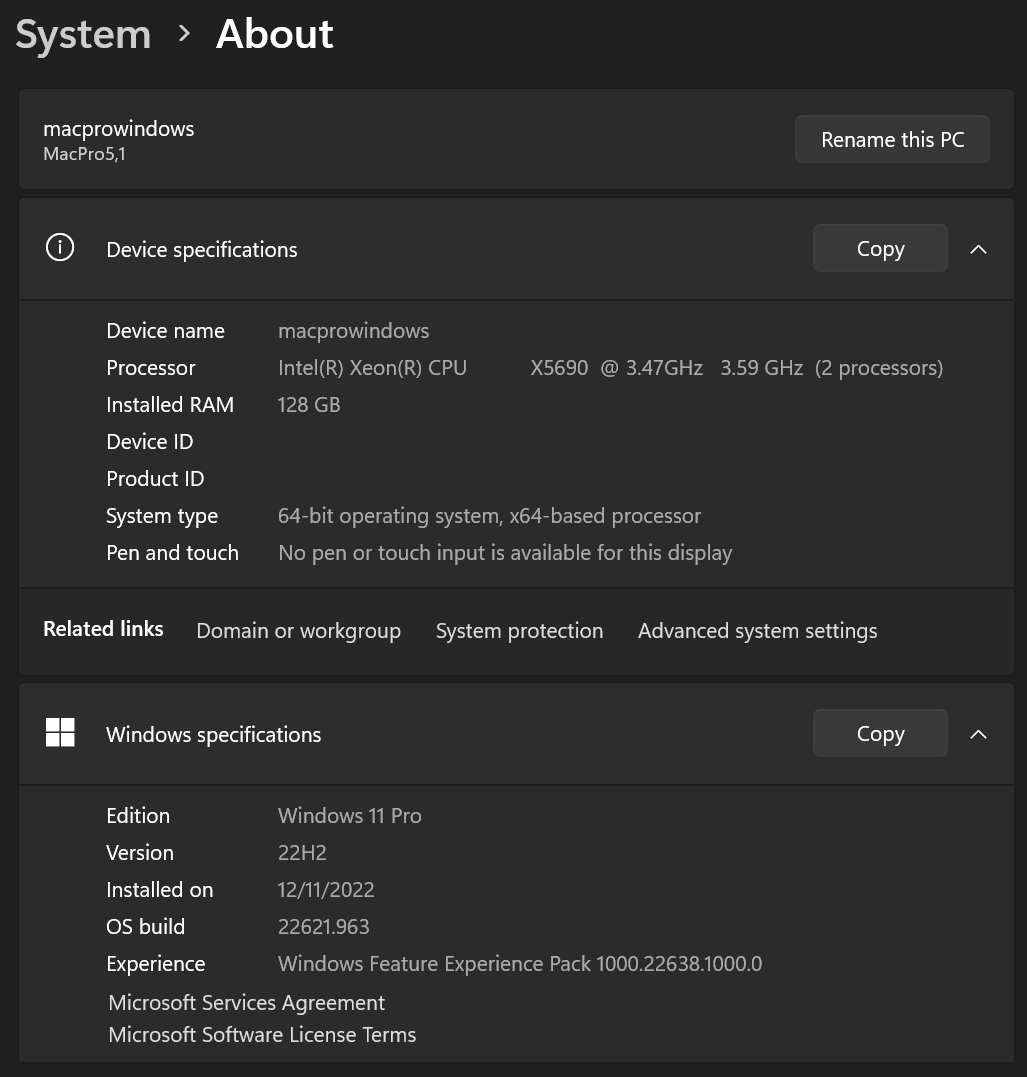Click the Windows specifications header
Image resolution: width=1027 pixels, height=1077 pixels.
tap(214, 735)
